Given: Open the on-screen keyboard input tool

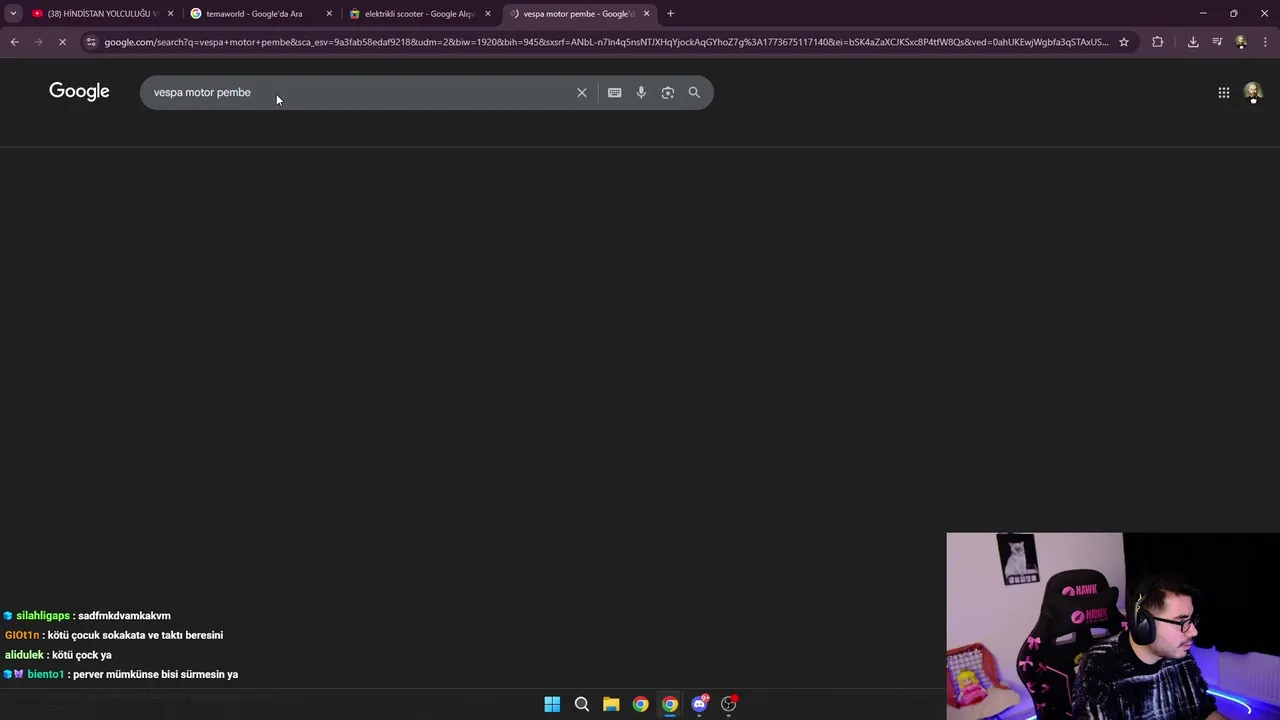Looking at the screenshot, I should point(614,92).
